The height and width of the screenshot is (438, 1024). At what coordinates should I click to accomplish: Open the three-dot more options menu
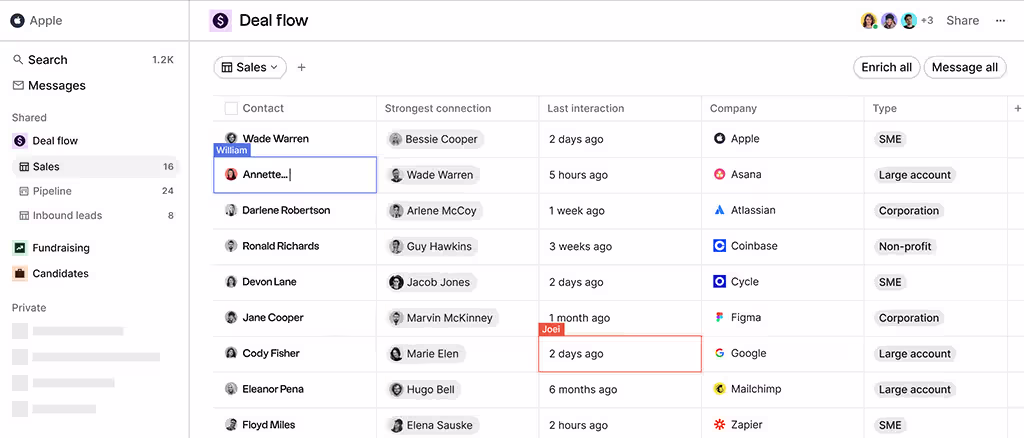click(1000, 21)
